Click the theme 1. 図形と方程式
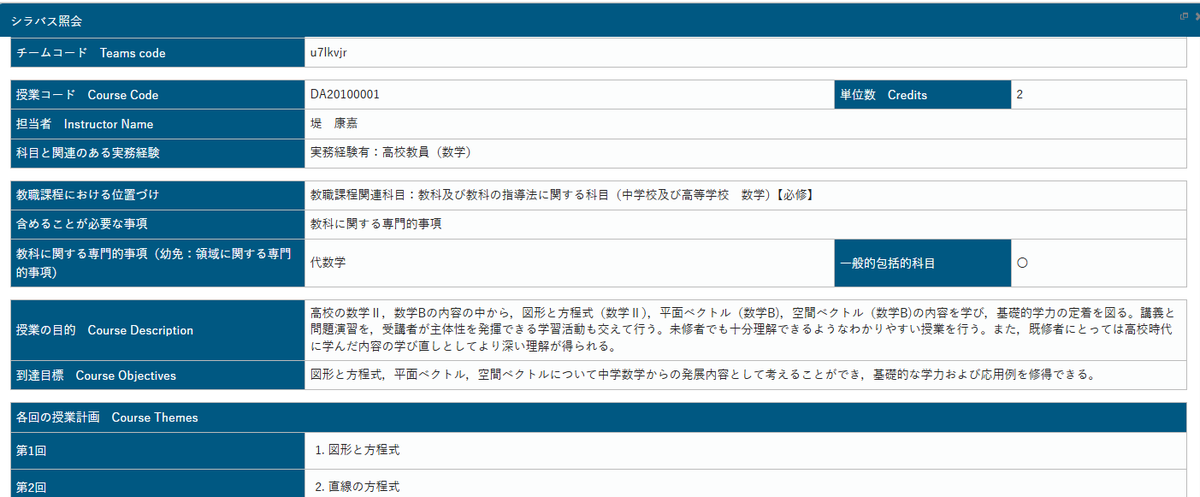Viewport: 1200px width, 497px height. tap(358, 450)
